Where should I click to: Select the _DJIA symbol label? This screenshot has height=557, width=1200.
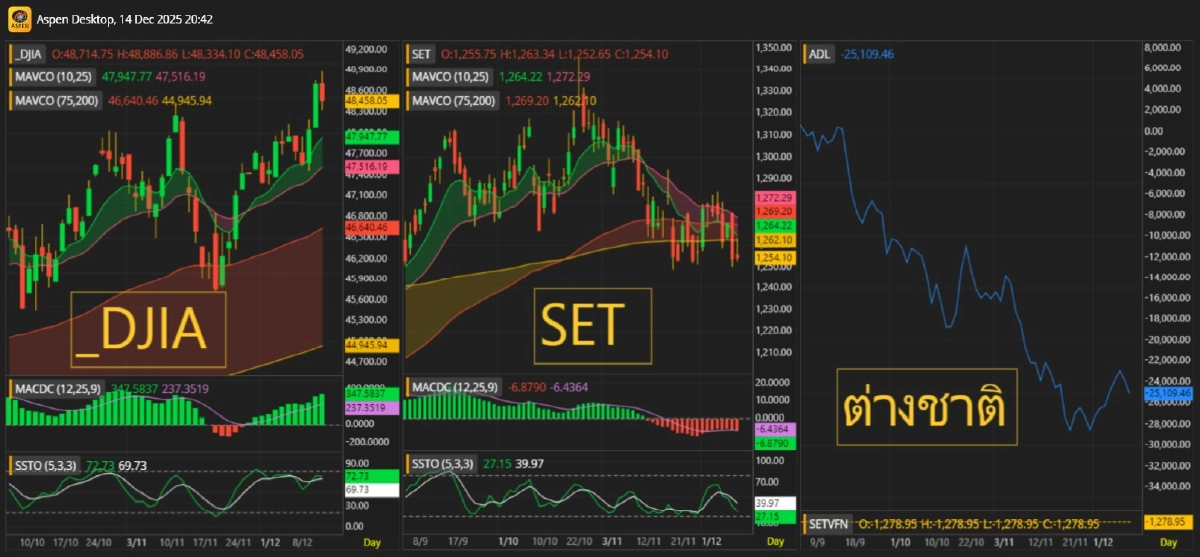point(27,54)
